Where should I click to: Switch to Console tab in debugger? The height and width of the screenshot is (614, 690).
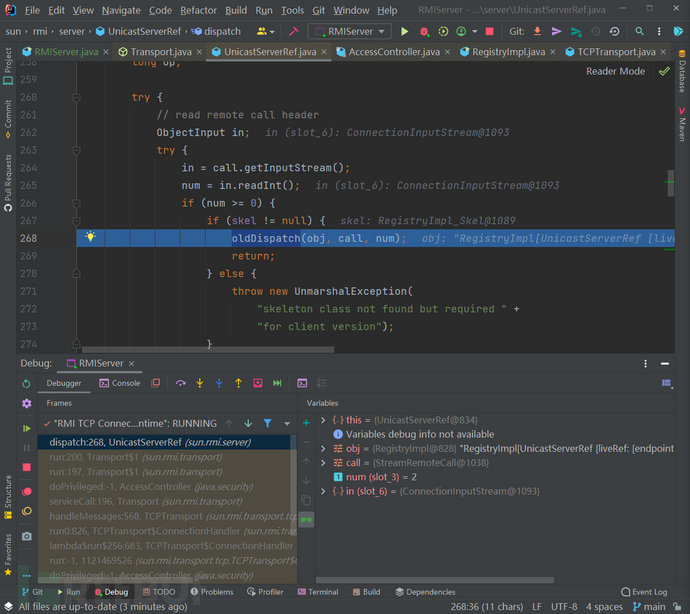click(120, 383)
